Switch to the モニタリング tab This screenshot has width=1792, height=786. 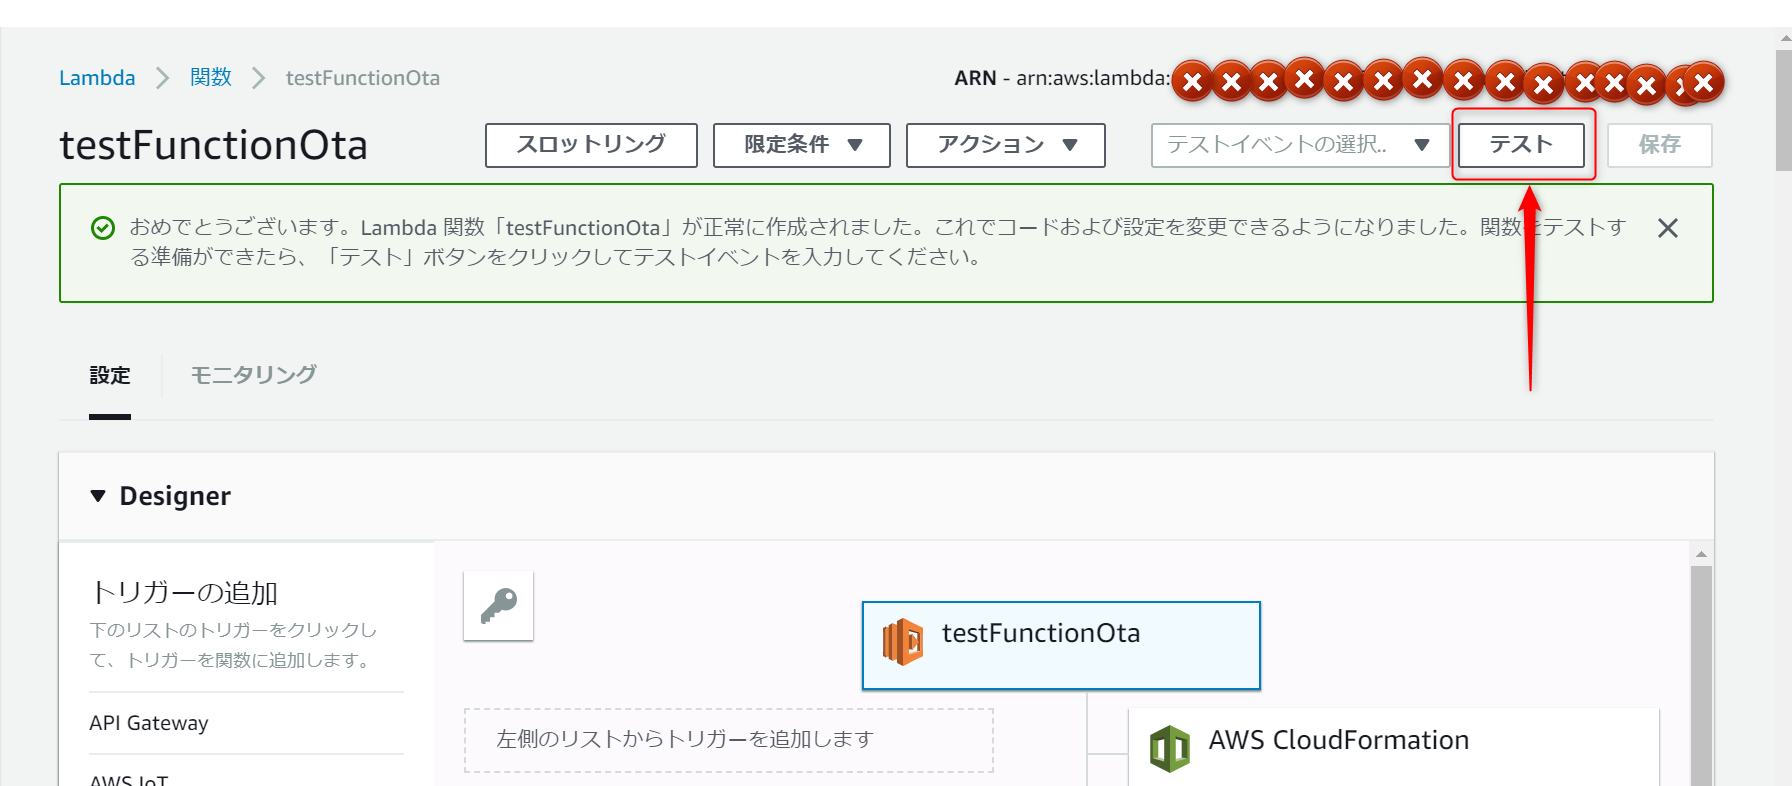[254, 375]
